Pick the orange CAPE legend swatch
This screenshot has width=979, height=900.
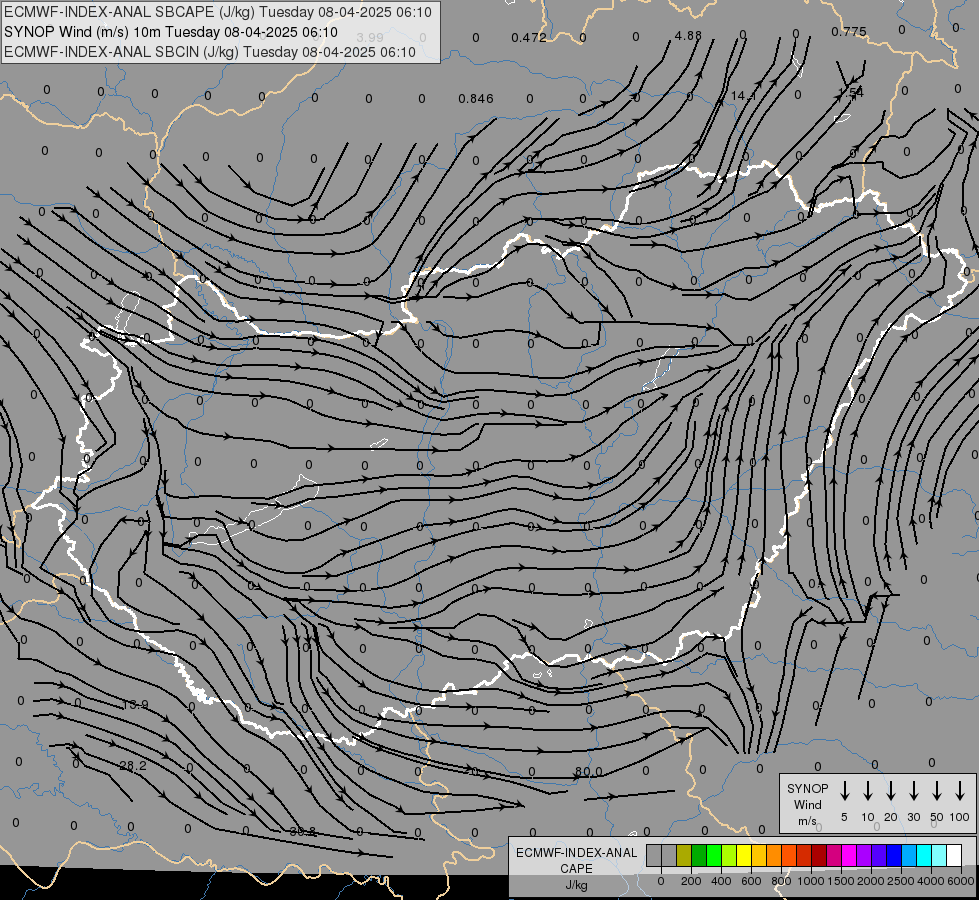pos(774,855)
